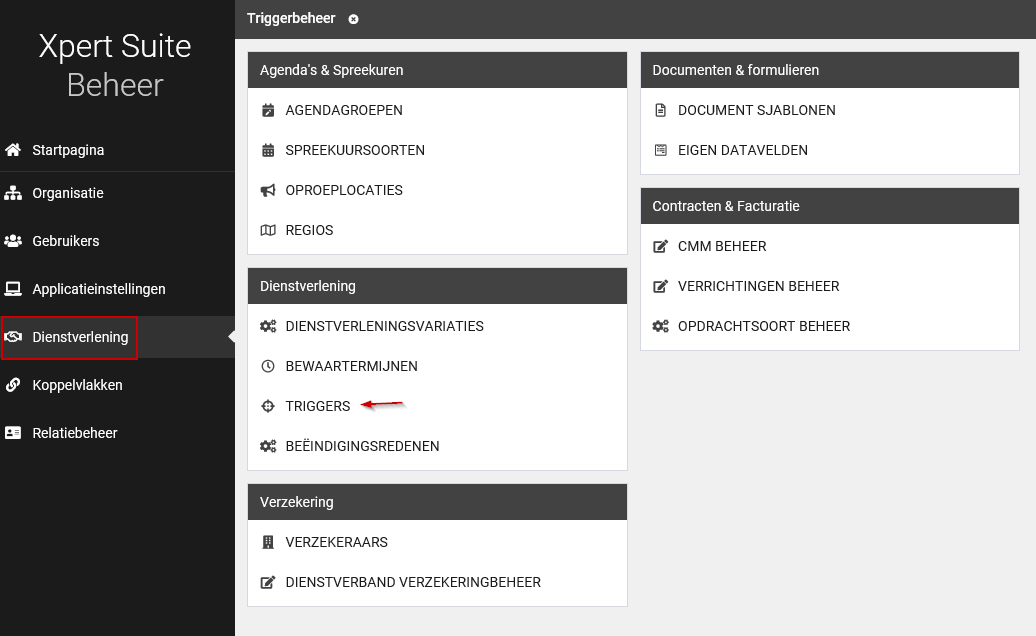
Task: Click the map icon beside REGIOS
Action: click(268, 230)
